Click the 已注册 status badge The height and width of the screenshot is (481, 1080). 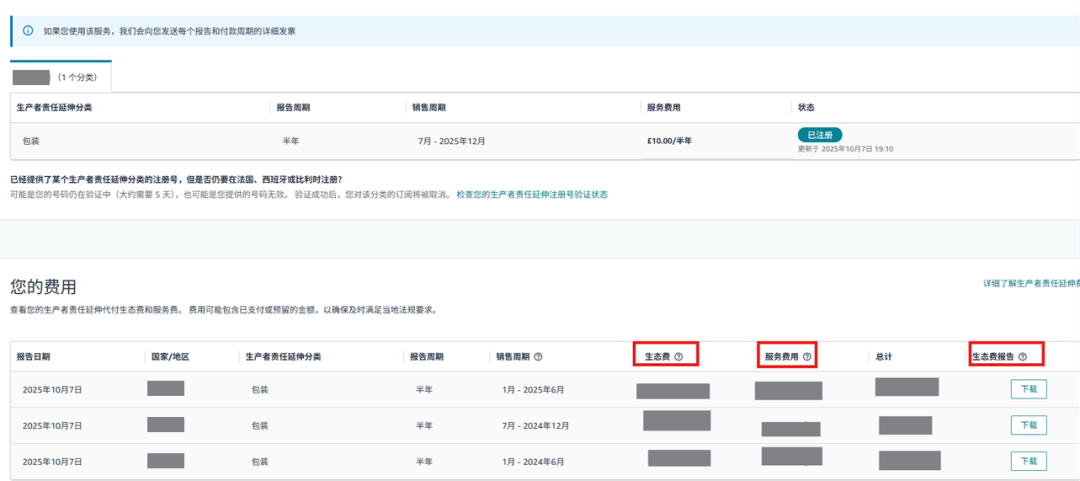pos(819,135)
